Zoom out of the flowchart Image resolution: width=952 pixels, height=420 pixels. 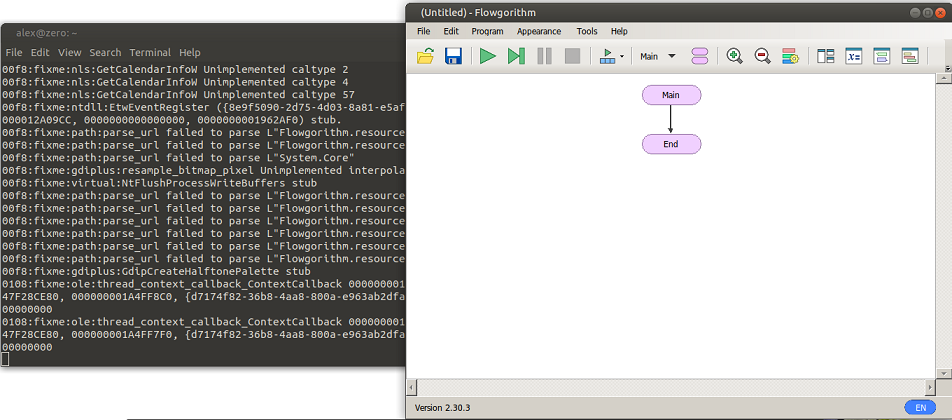[763, 56]
